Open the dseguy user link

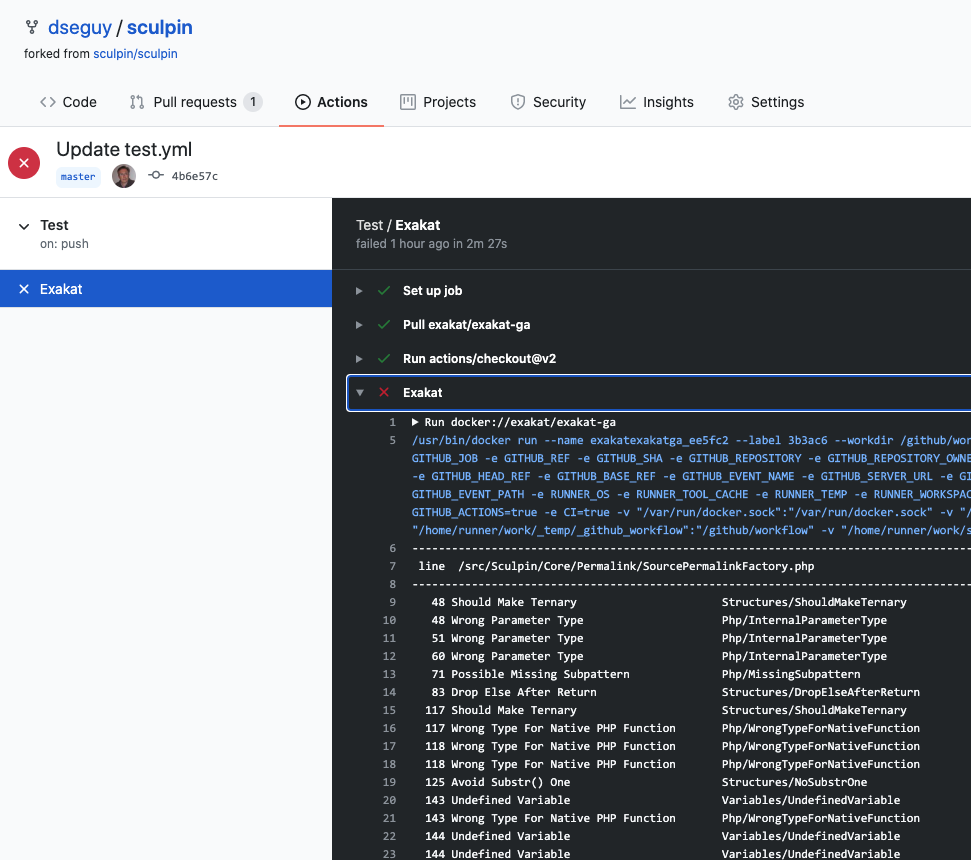pos(80,27)
